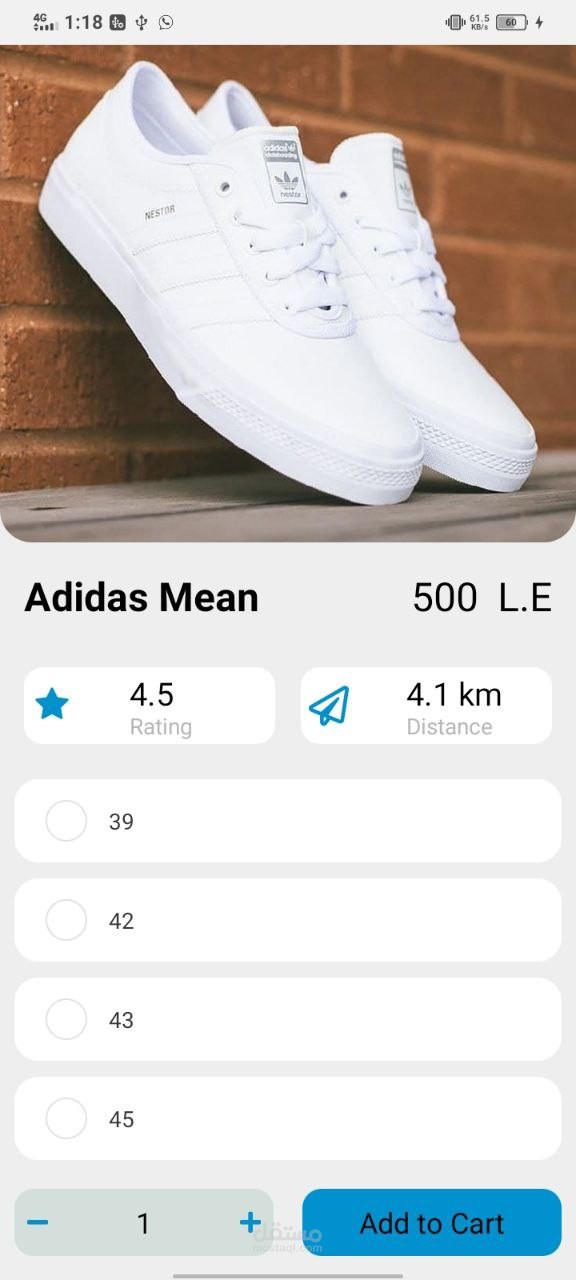Viewport: 576px width, 1280px height.
Task: Tap the white Adidas shoe photo
Action: point(288,293)
